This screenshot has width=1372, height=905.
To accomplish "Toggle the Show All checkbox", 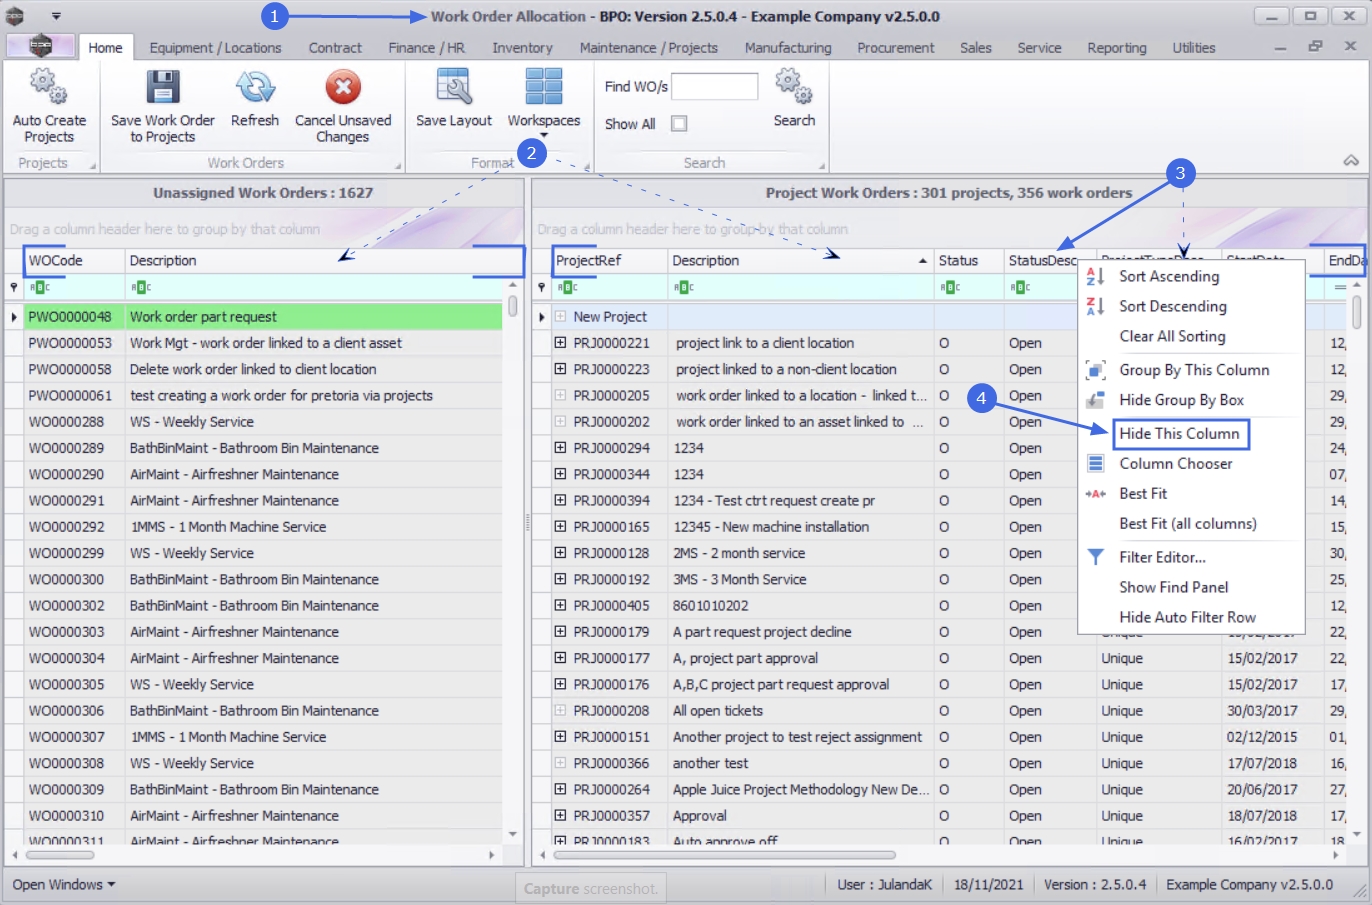I will click(x=679, y=124).
